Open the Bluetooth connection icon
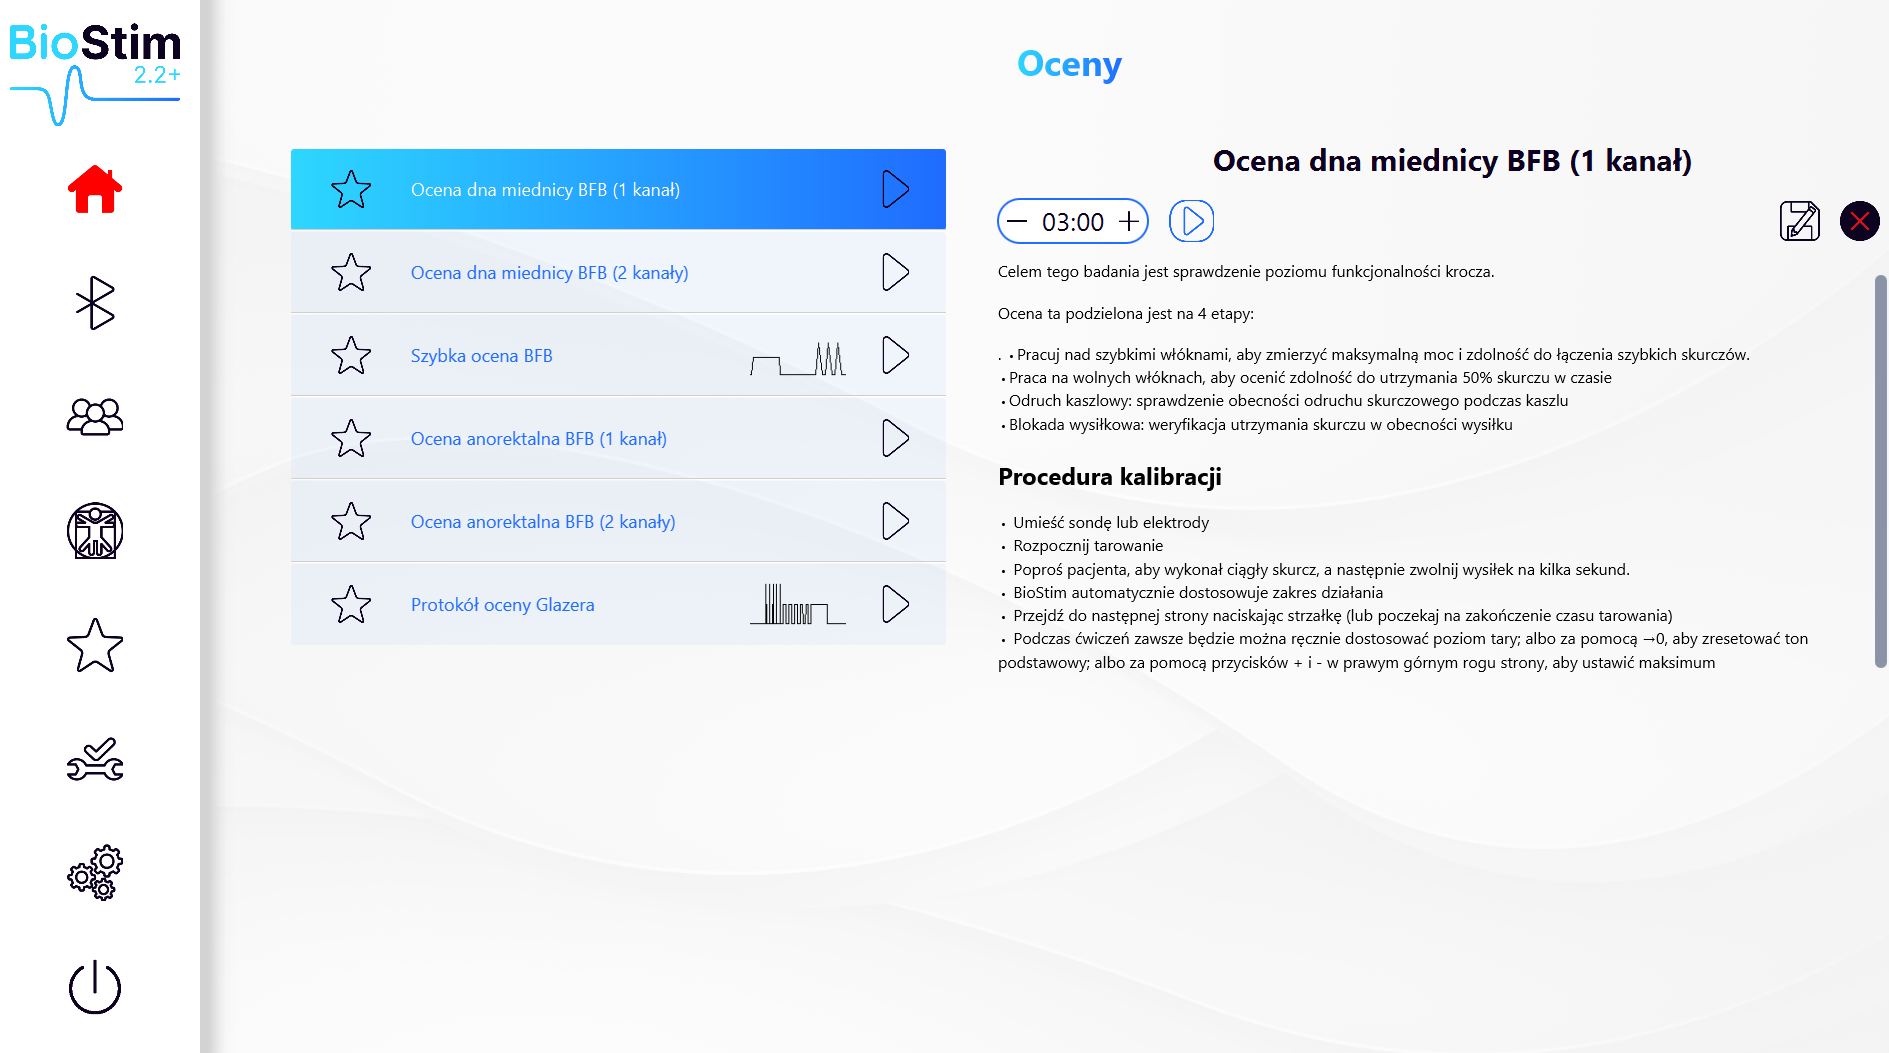Screen dimensions: 1889x1053 pyautogui.click(x=95, y=303)
